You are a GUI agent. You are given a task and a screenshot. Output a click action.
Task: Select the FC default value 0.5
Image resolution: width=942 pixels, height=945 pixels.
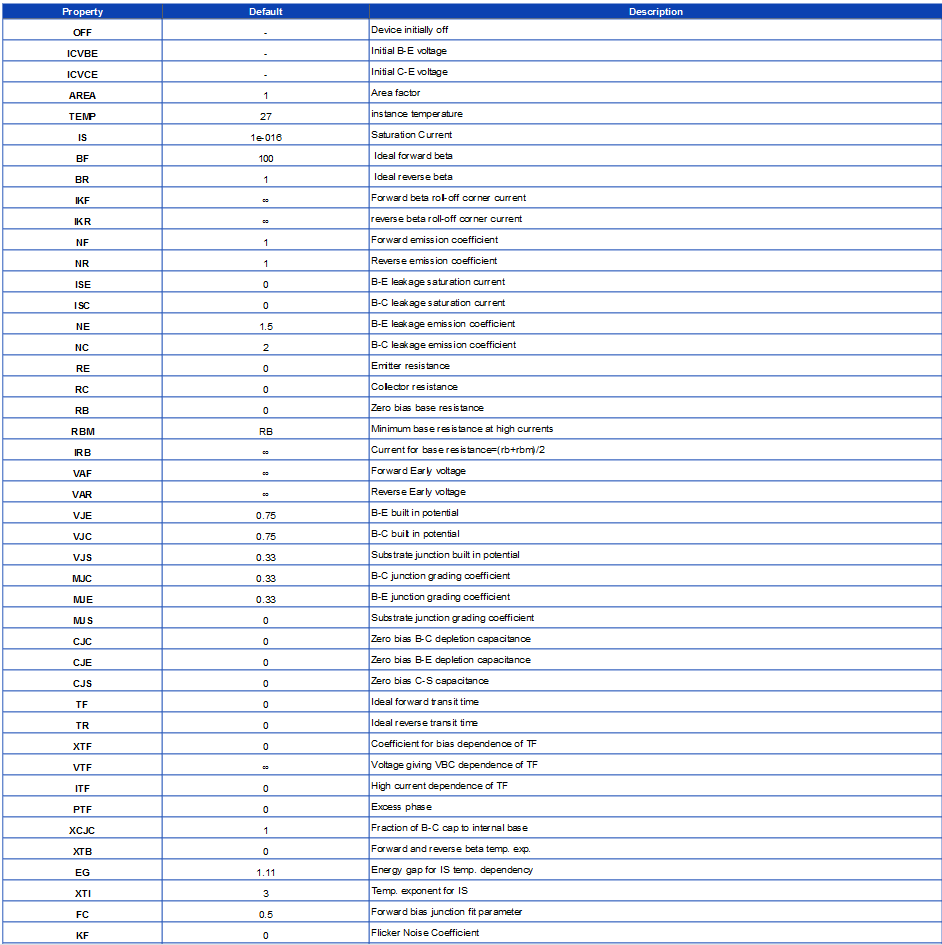pos(266,914)
